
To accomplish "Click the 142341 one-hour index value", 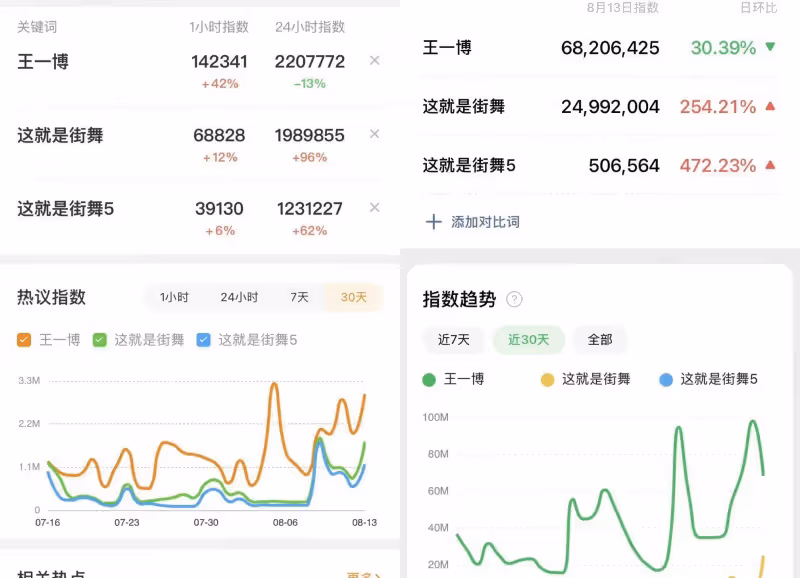I will click(x=219, y=62).
